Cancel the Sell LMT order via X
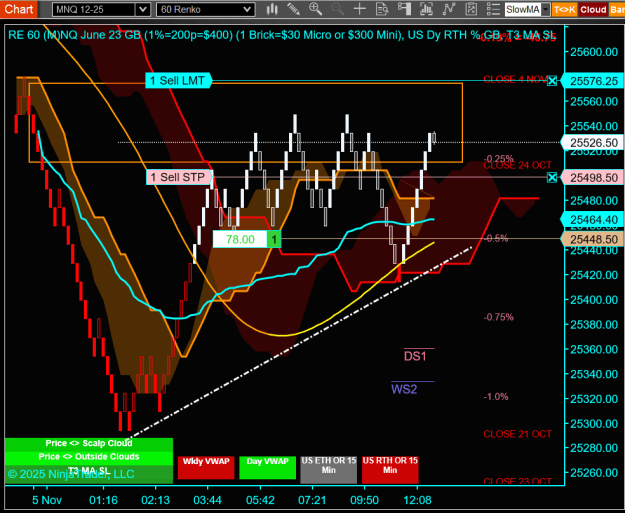 [x=552, y=81]
